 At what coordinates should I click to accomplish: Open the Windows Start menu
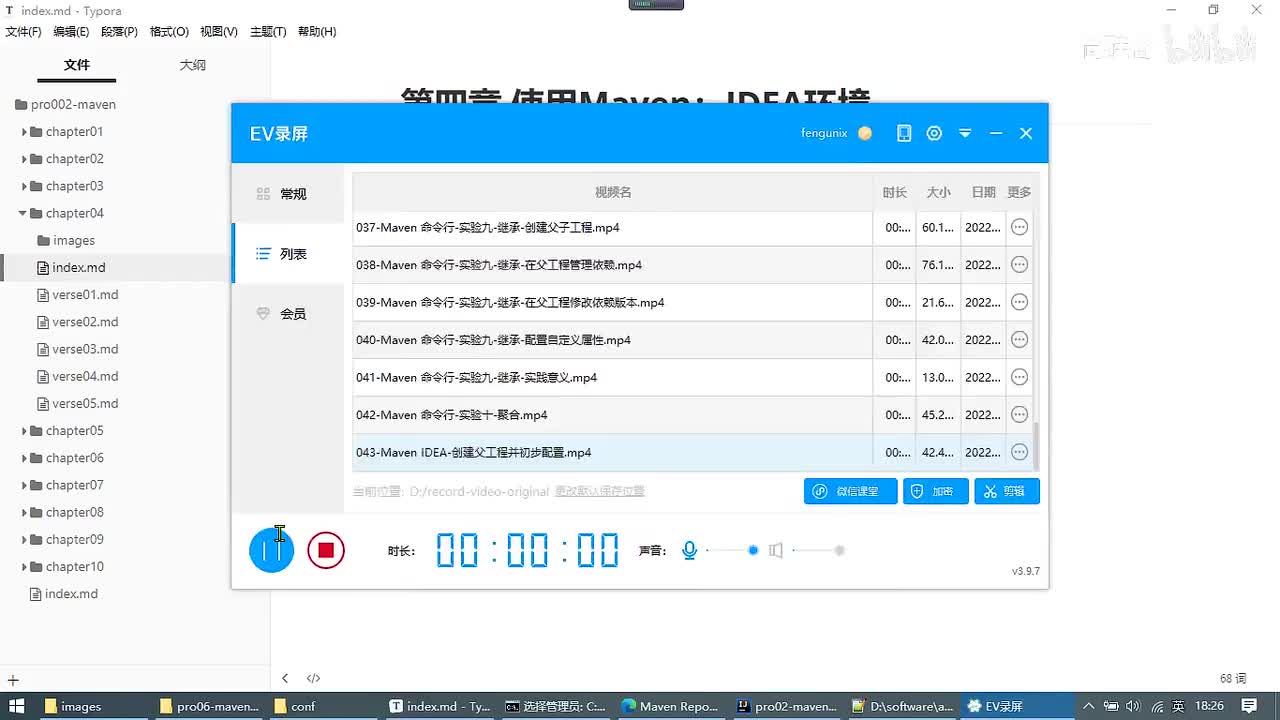(17, 706)
